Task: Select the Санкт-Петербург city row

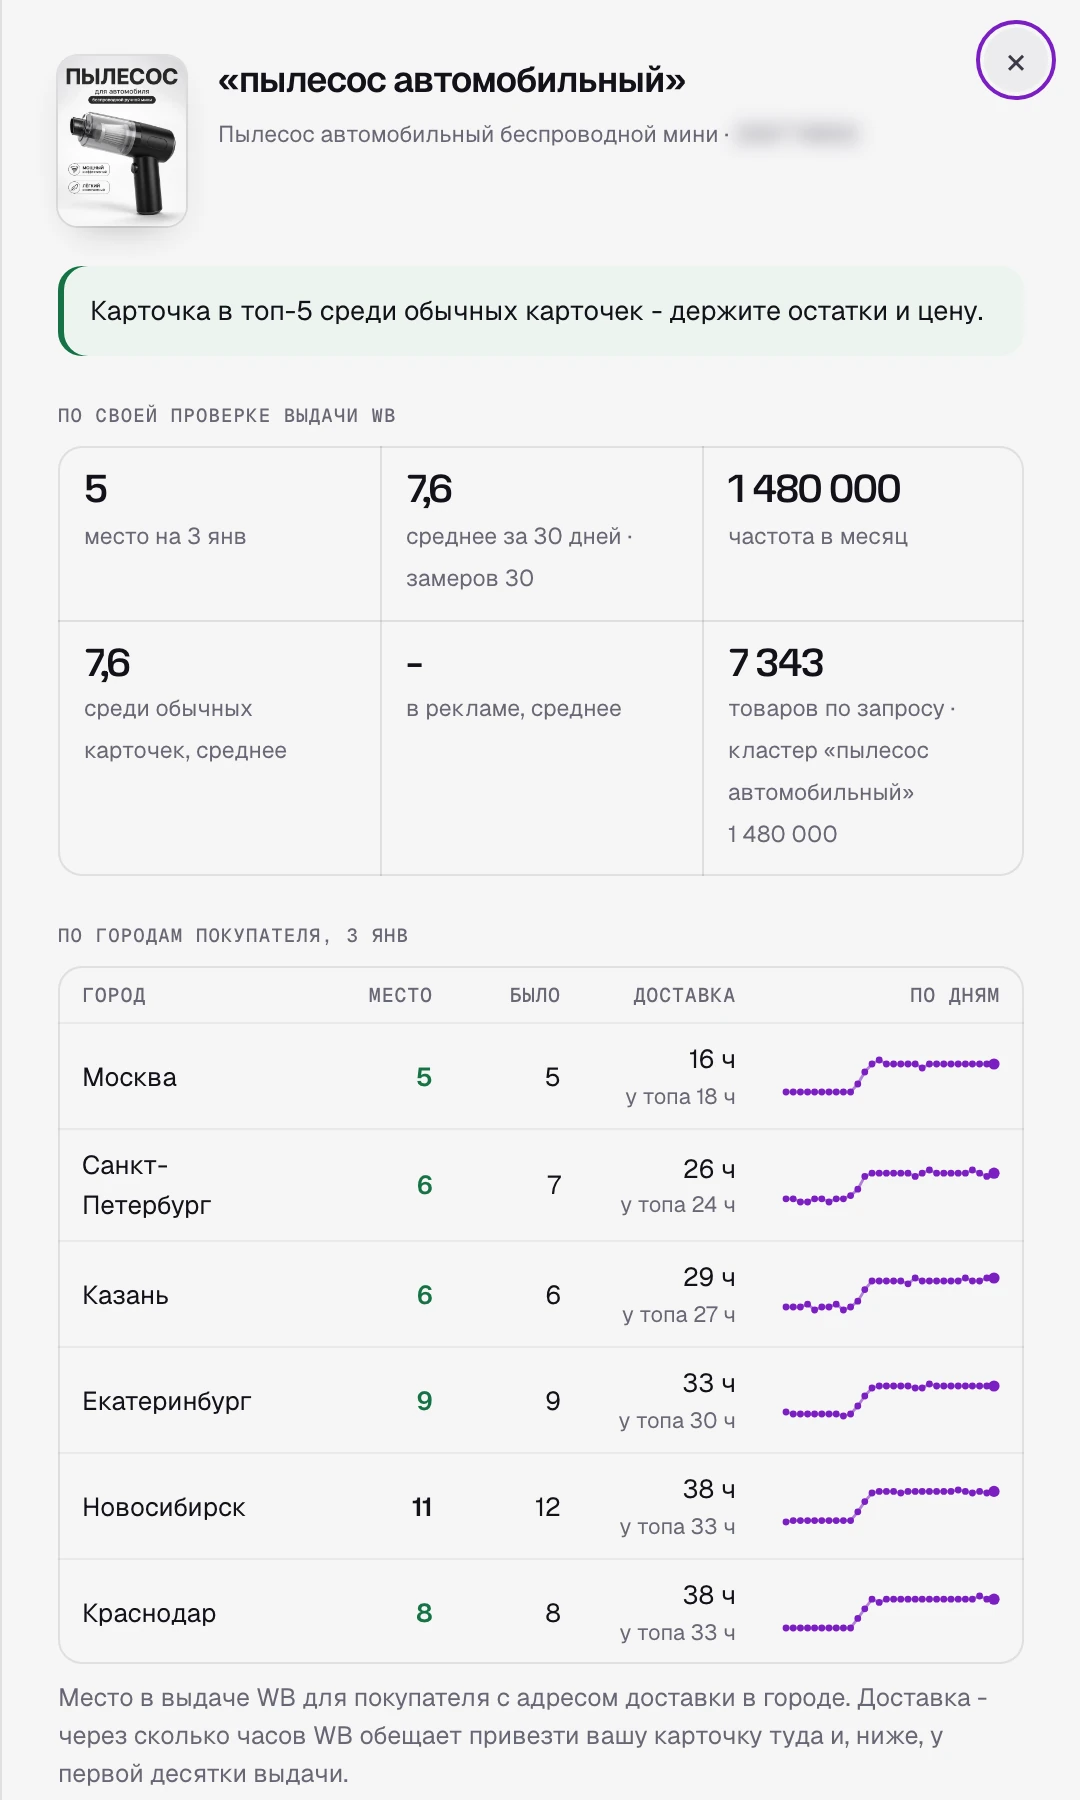Action: (x=540, y=1186)
